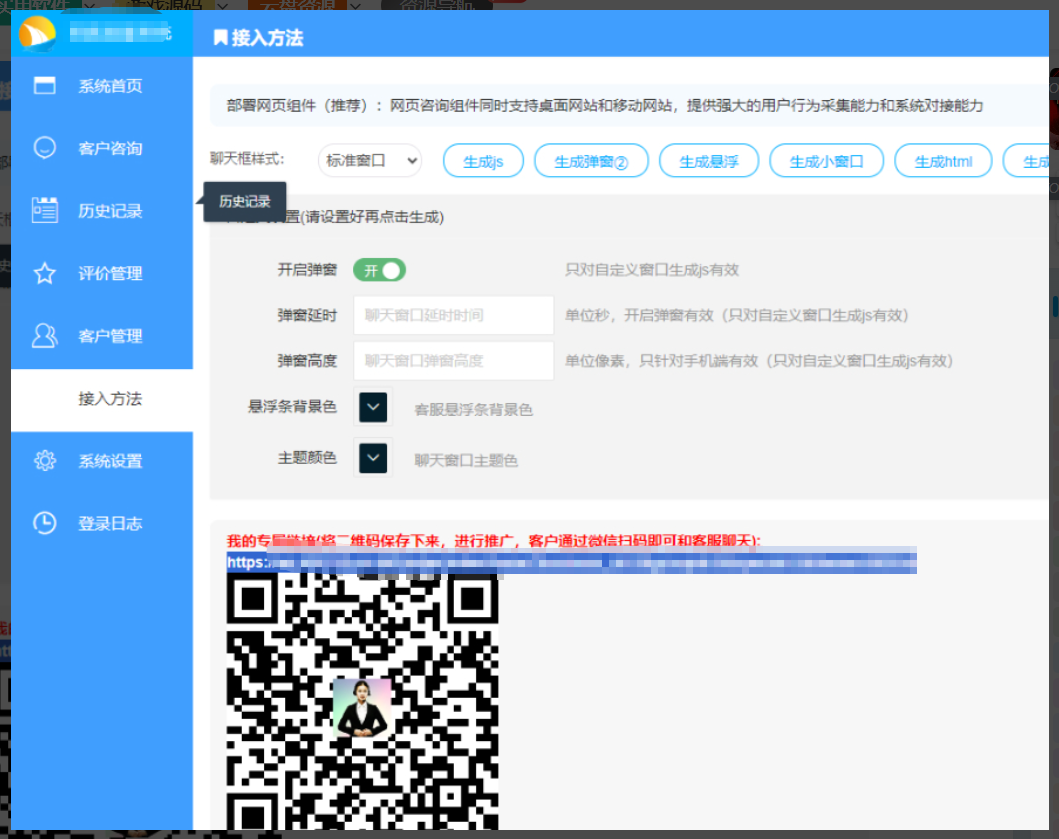Select the 接入方法 sidebar item
The image size is (1059, 839).
[x=102, y=399]
